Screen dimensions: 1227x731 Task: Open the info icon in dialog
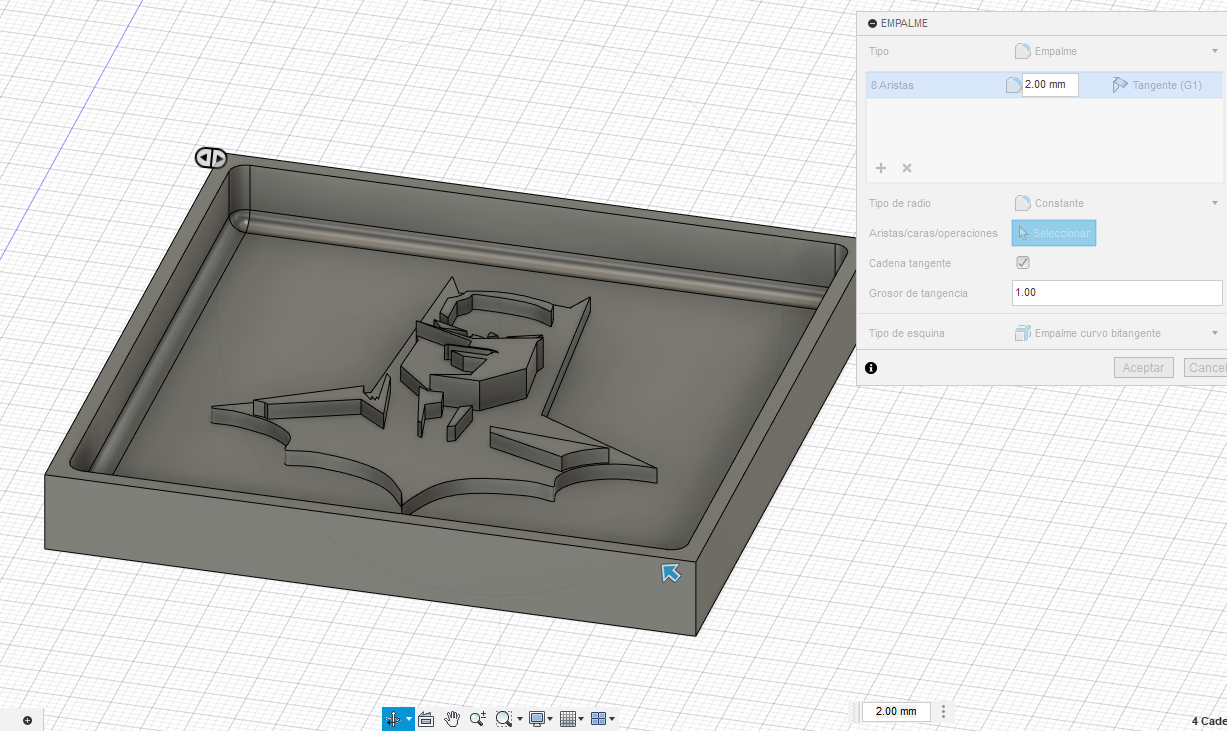coord(871,368)
